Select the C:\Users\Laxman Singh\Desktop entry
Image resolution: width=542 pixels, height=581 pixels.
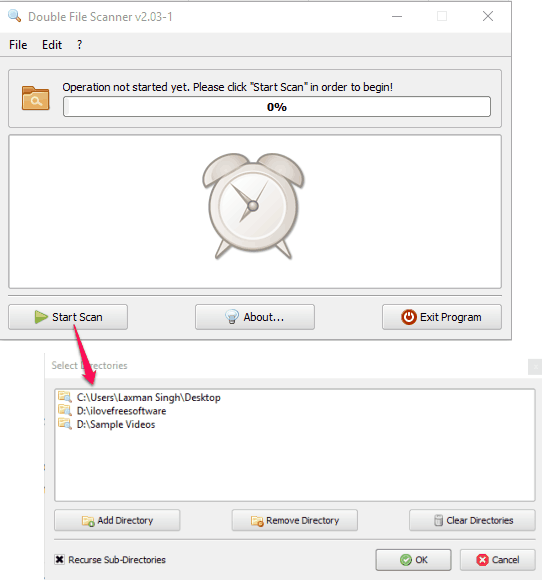point(149,397)
